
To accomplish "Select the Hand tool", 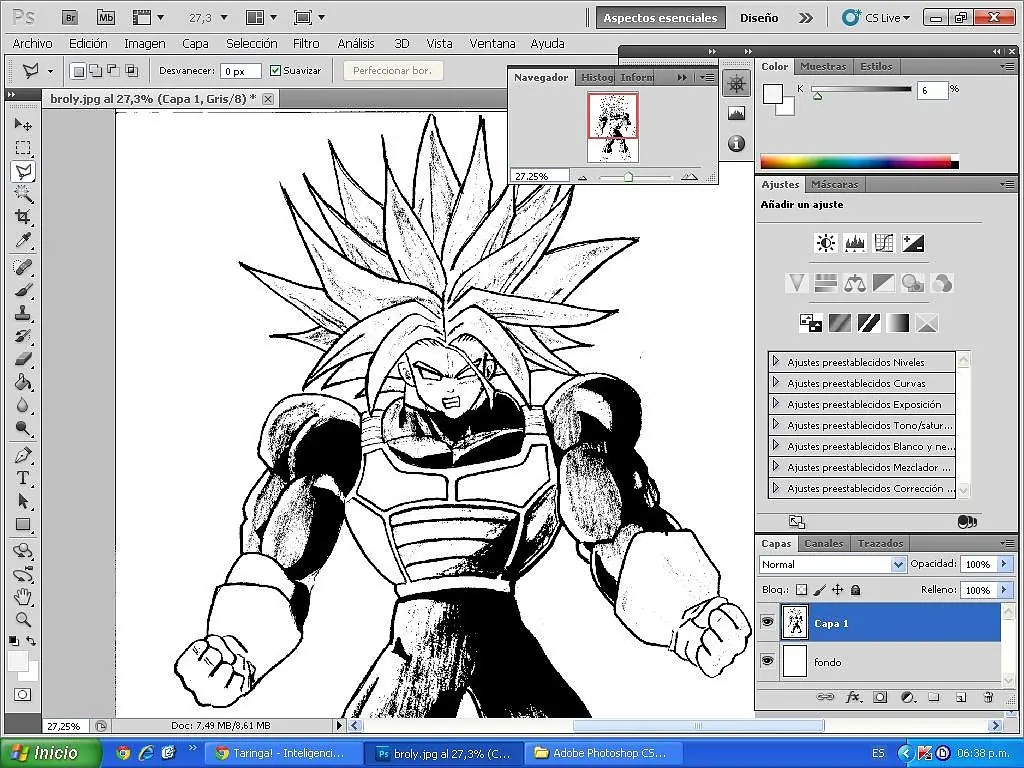I will click(x=23, y=596).
